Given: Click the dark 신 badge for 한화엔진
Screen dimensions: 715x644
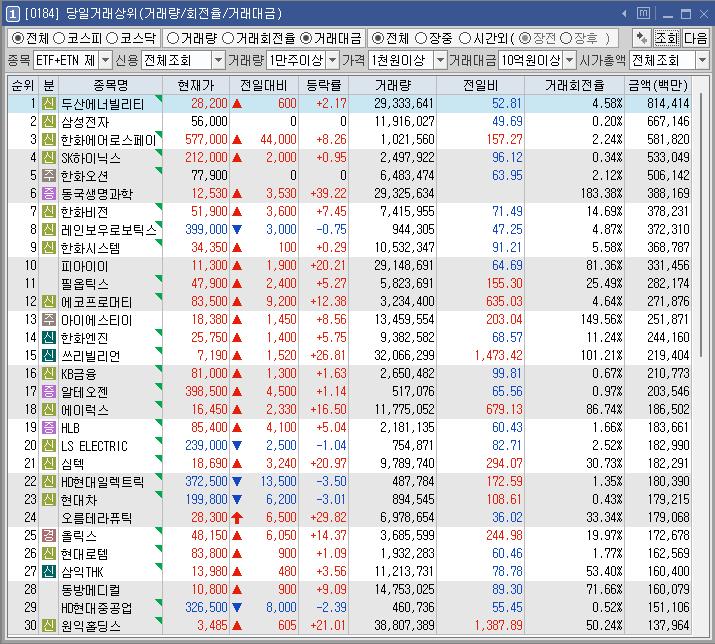Looking at the screenshot, I should 49,338.
